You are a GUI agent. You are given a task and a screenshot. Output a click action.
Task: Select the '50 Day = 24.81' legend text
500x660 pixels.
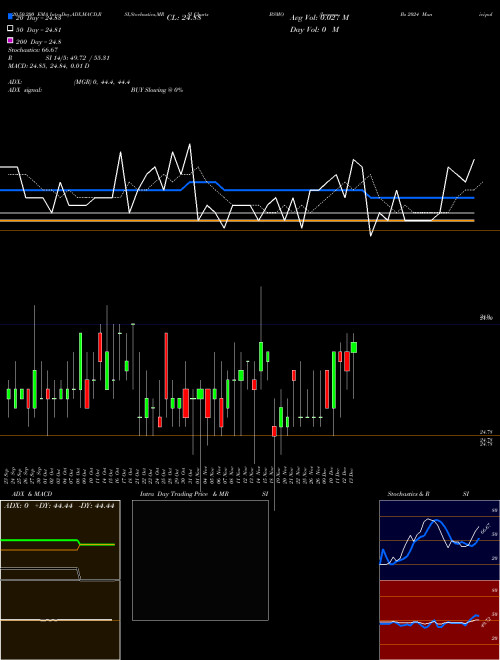38,30
